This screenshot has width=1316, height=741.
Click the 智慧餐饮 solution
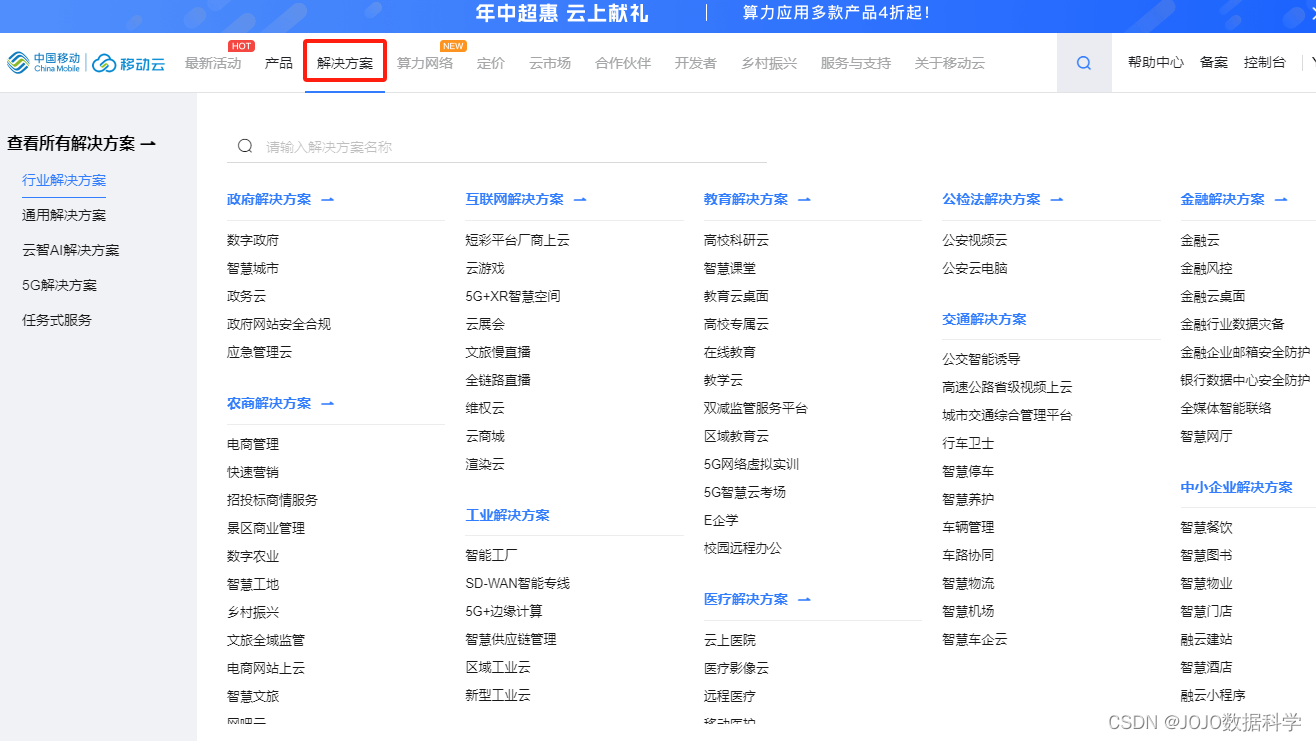1207,528
